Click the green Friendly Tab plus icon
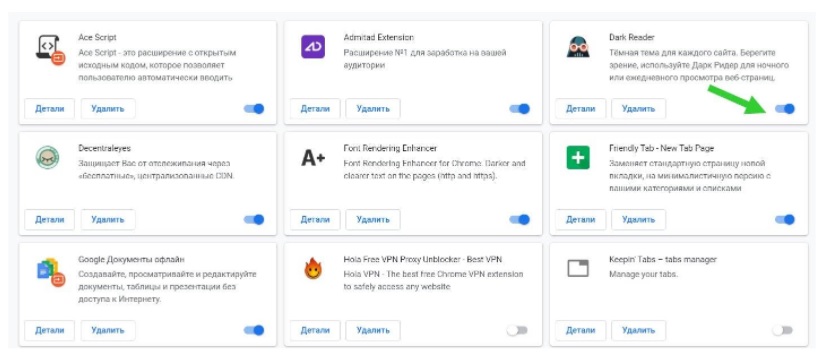 point(578,158)
